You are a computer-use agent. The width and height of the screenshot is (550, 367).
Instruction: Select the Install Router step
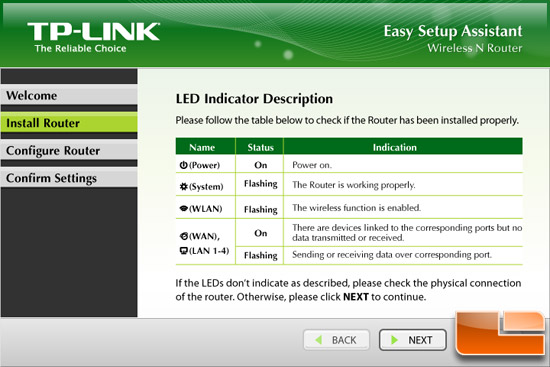[69, 123]
